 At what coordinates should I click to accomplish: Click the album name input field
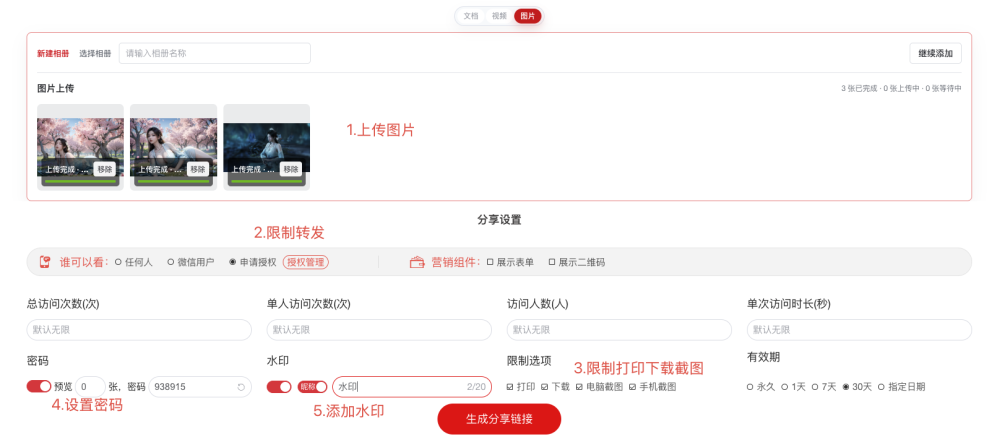click(215, 54)
